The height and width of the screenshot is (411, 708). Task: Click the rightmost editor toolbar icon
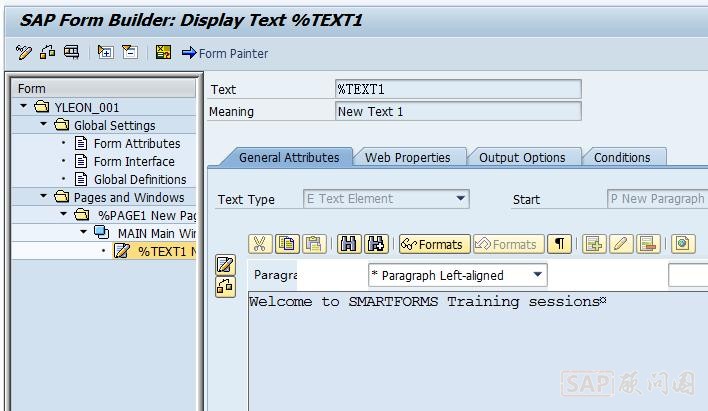pos(682,244)
